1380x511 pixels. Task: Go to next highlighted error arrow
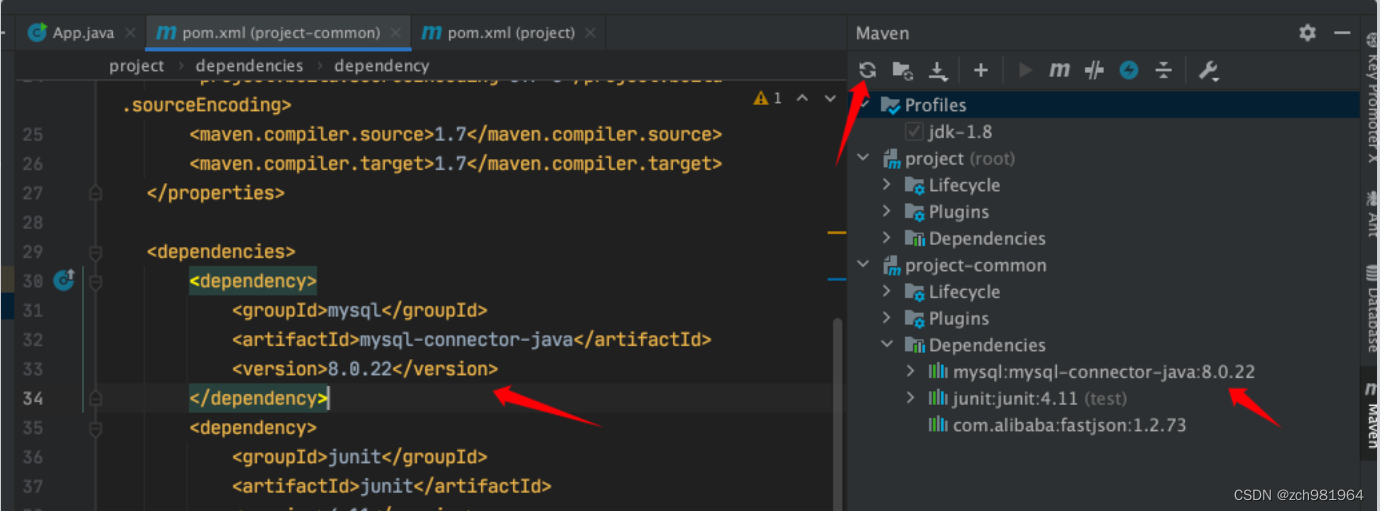[x=829, y=98]
